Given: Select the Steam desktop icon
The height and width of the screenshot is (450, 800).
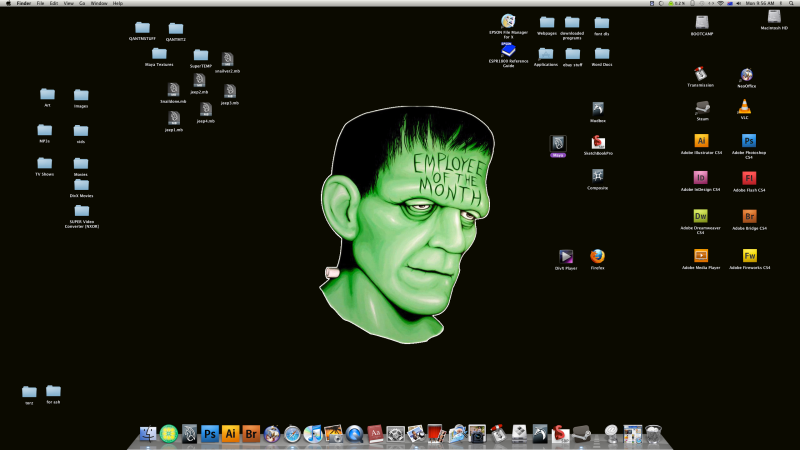Looking at the screenshot, I should [703, 107].
